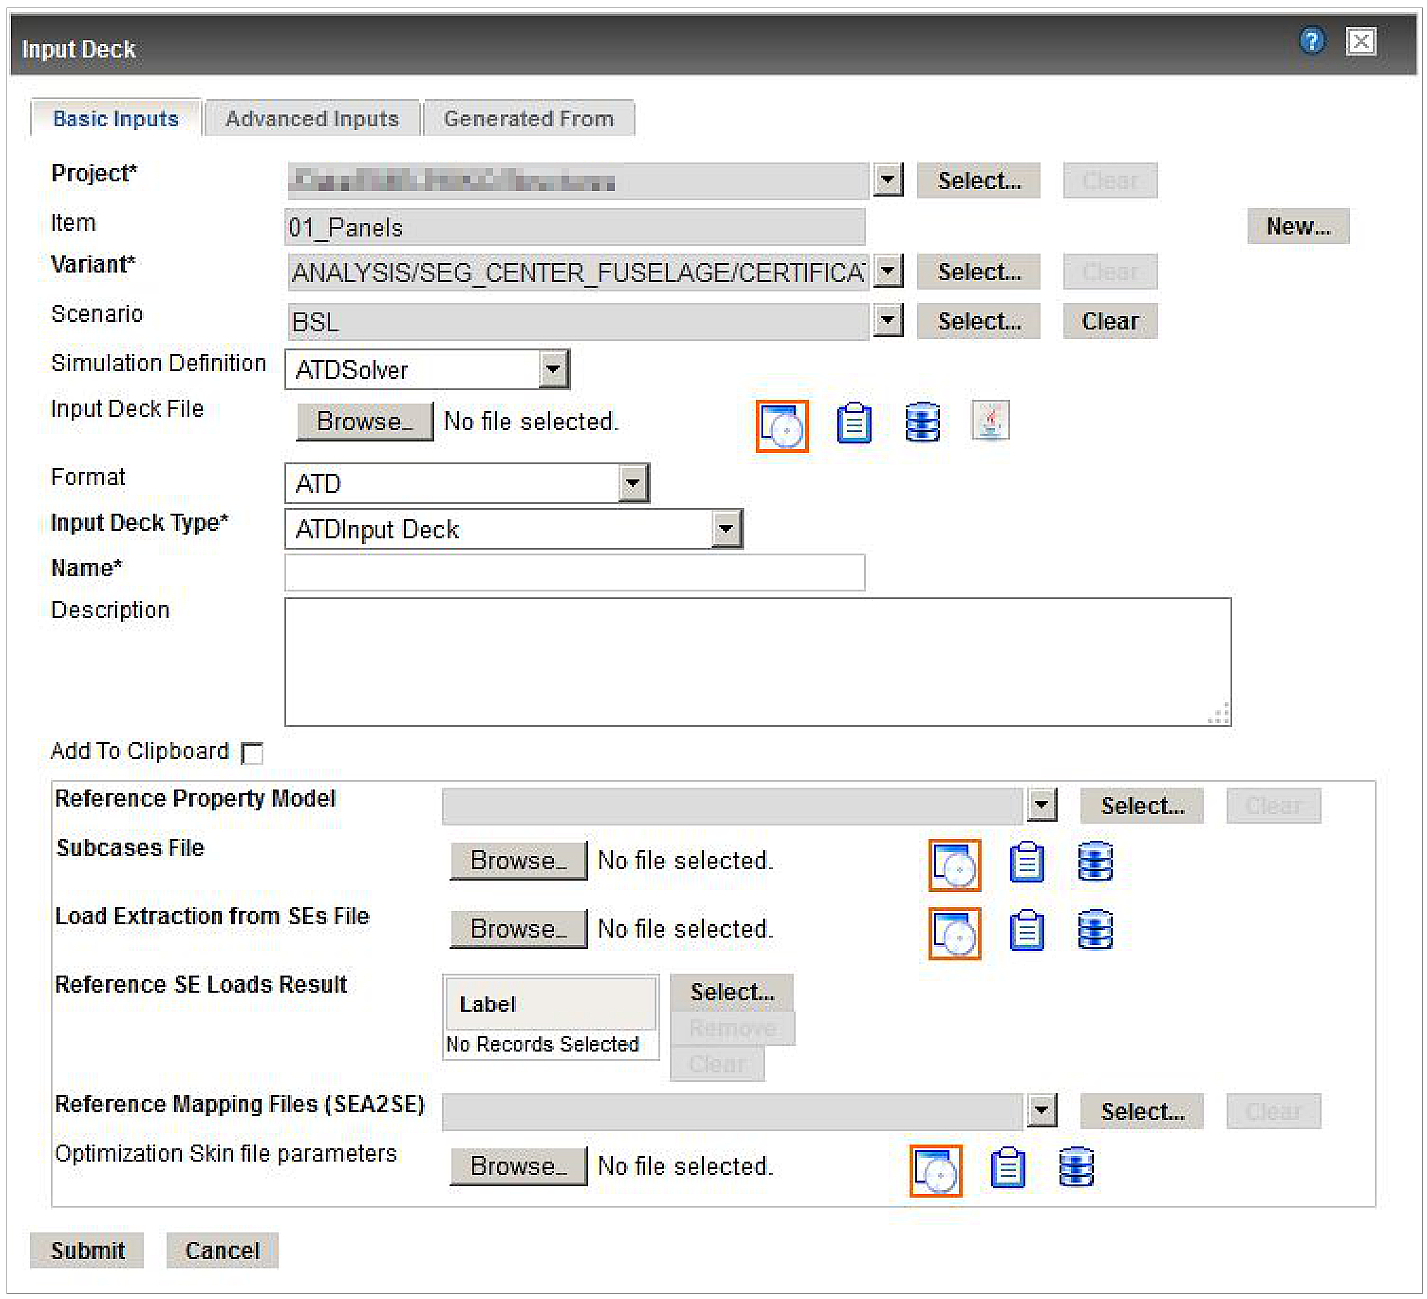The width and height of the screenshot is (1427, 1299).
Task: Toggle the Add To Clipboard checkbox
Action: coord(253,753)
